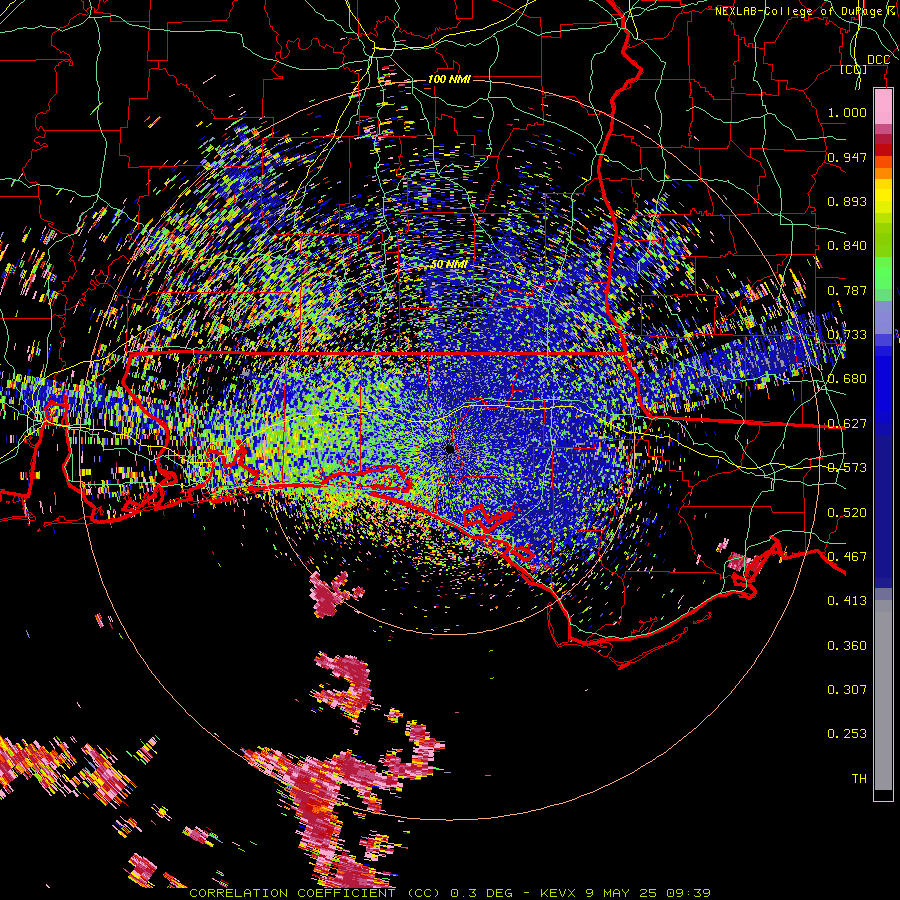Screen dimensions: 900x900
Task: Click the 9 MAY 25 09:39 timestamp
Action: pos(648,893)
